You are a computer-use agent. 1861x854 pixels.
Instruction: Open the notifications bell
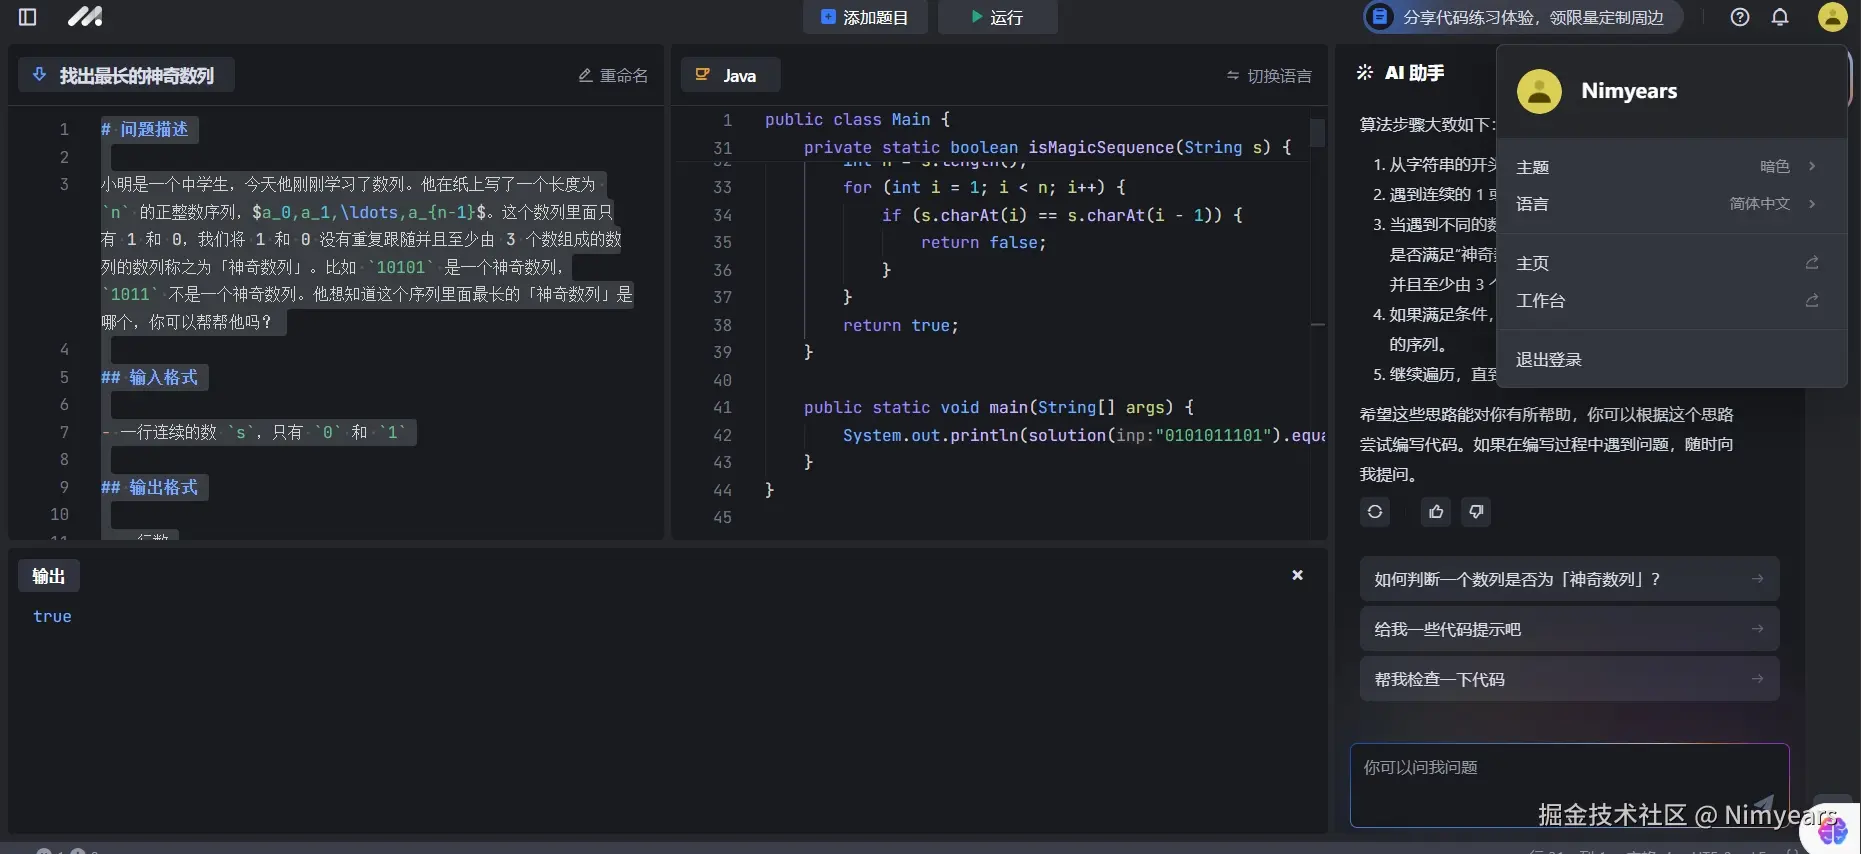[1780, 17]
